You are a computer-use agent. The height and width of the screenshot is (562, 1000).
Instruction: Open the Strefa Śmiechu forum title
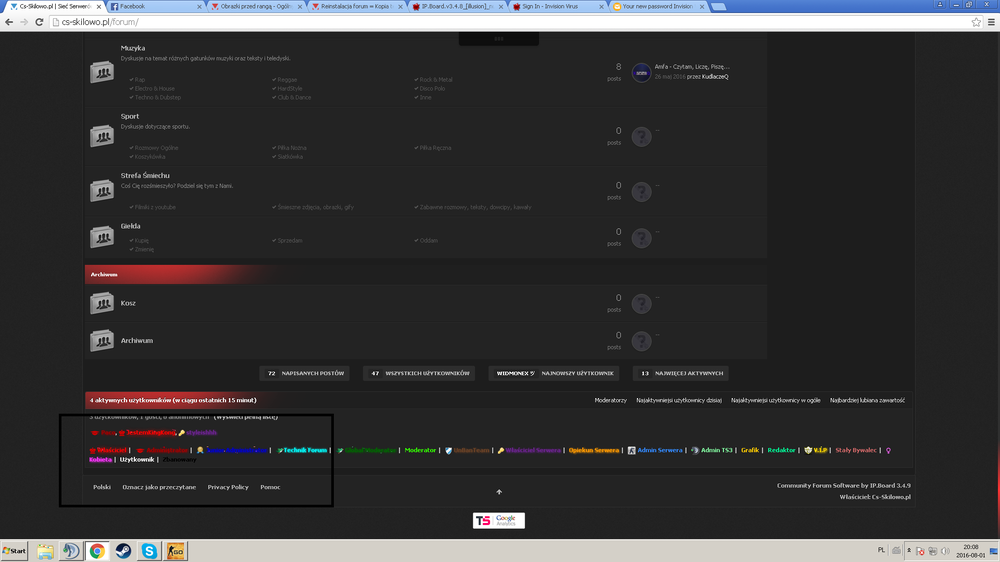pyautogui.click(x=145, y=176)
